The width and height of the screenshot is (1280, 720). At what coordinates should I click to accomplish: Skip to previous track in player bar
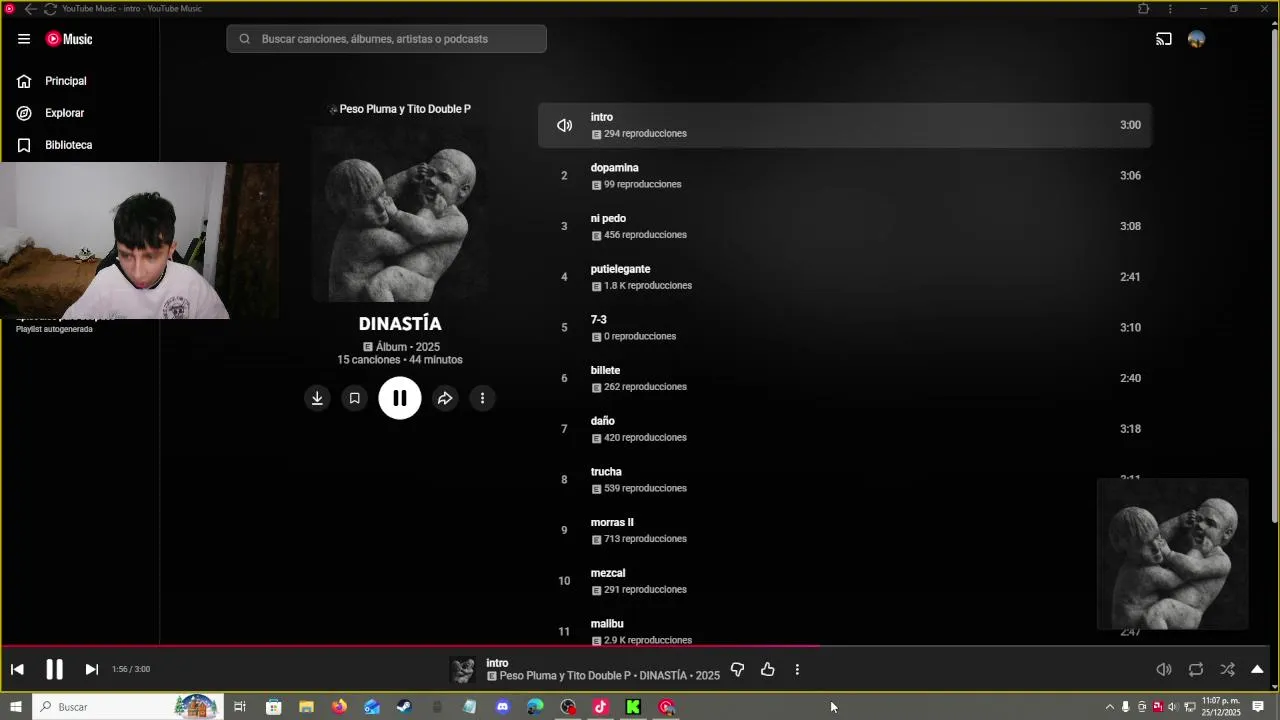coord(17,669)
